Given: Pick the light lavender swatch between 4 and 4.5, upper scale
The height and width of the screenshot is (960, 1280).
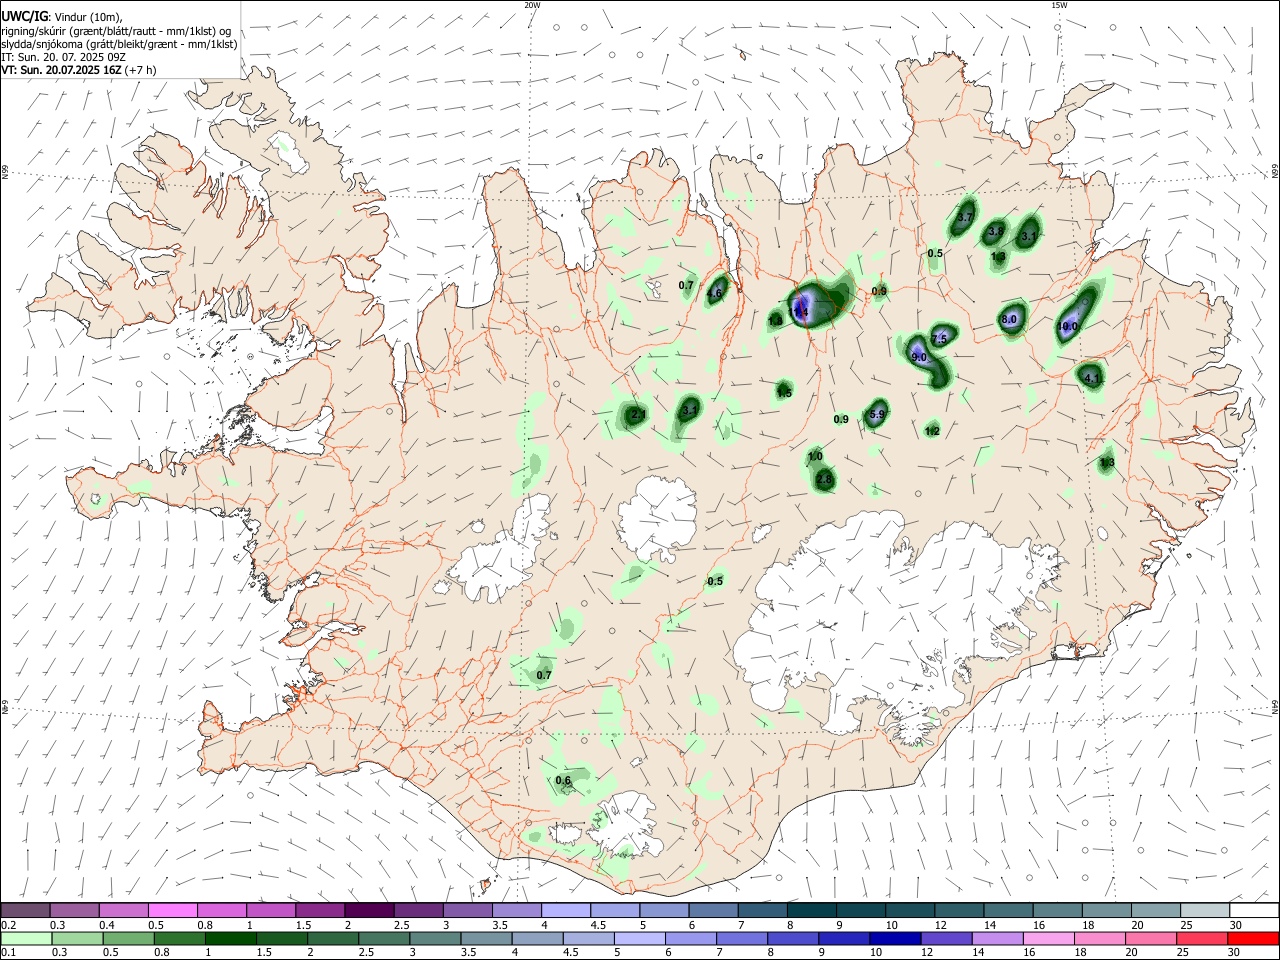Looking at the screenshot, I should [565, 911].
